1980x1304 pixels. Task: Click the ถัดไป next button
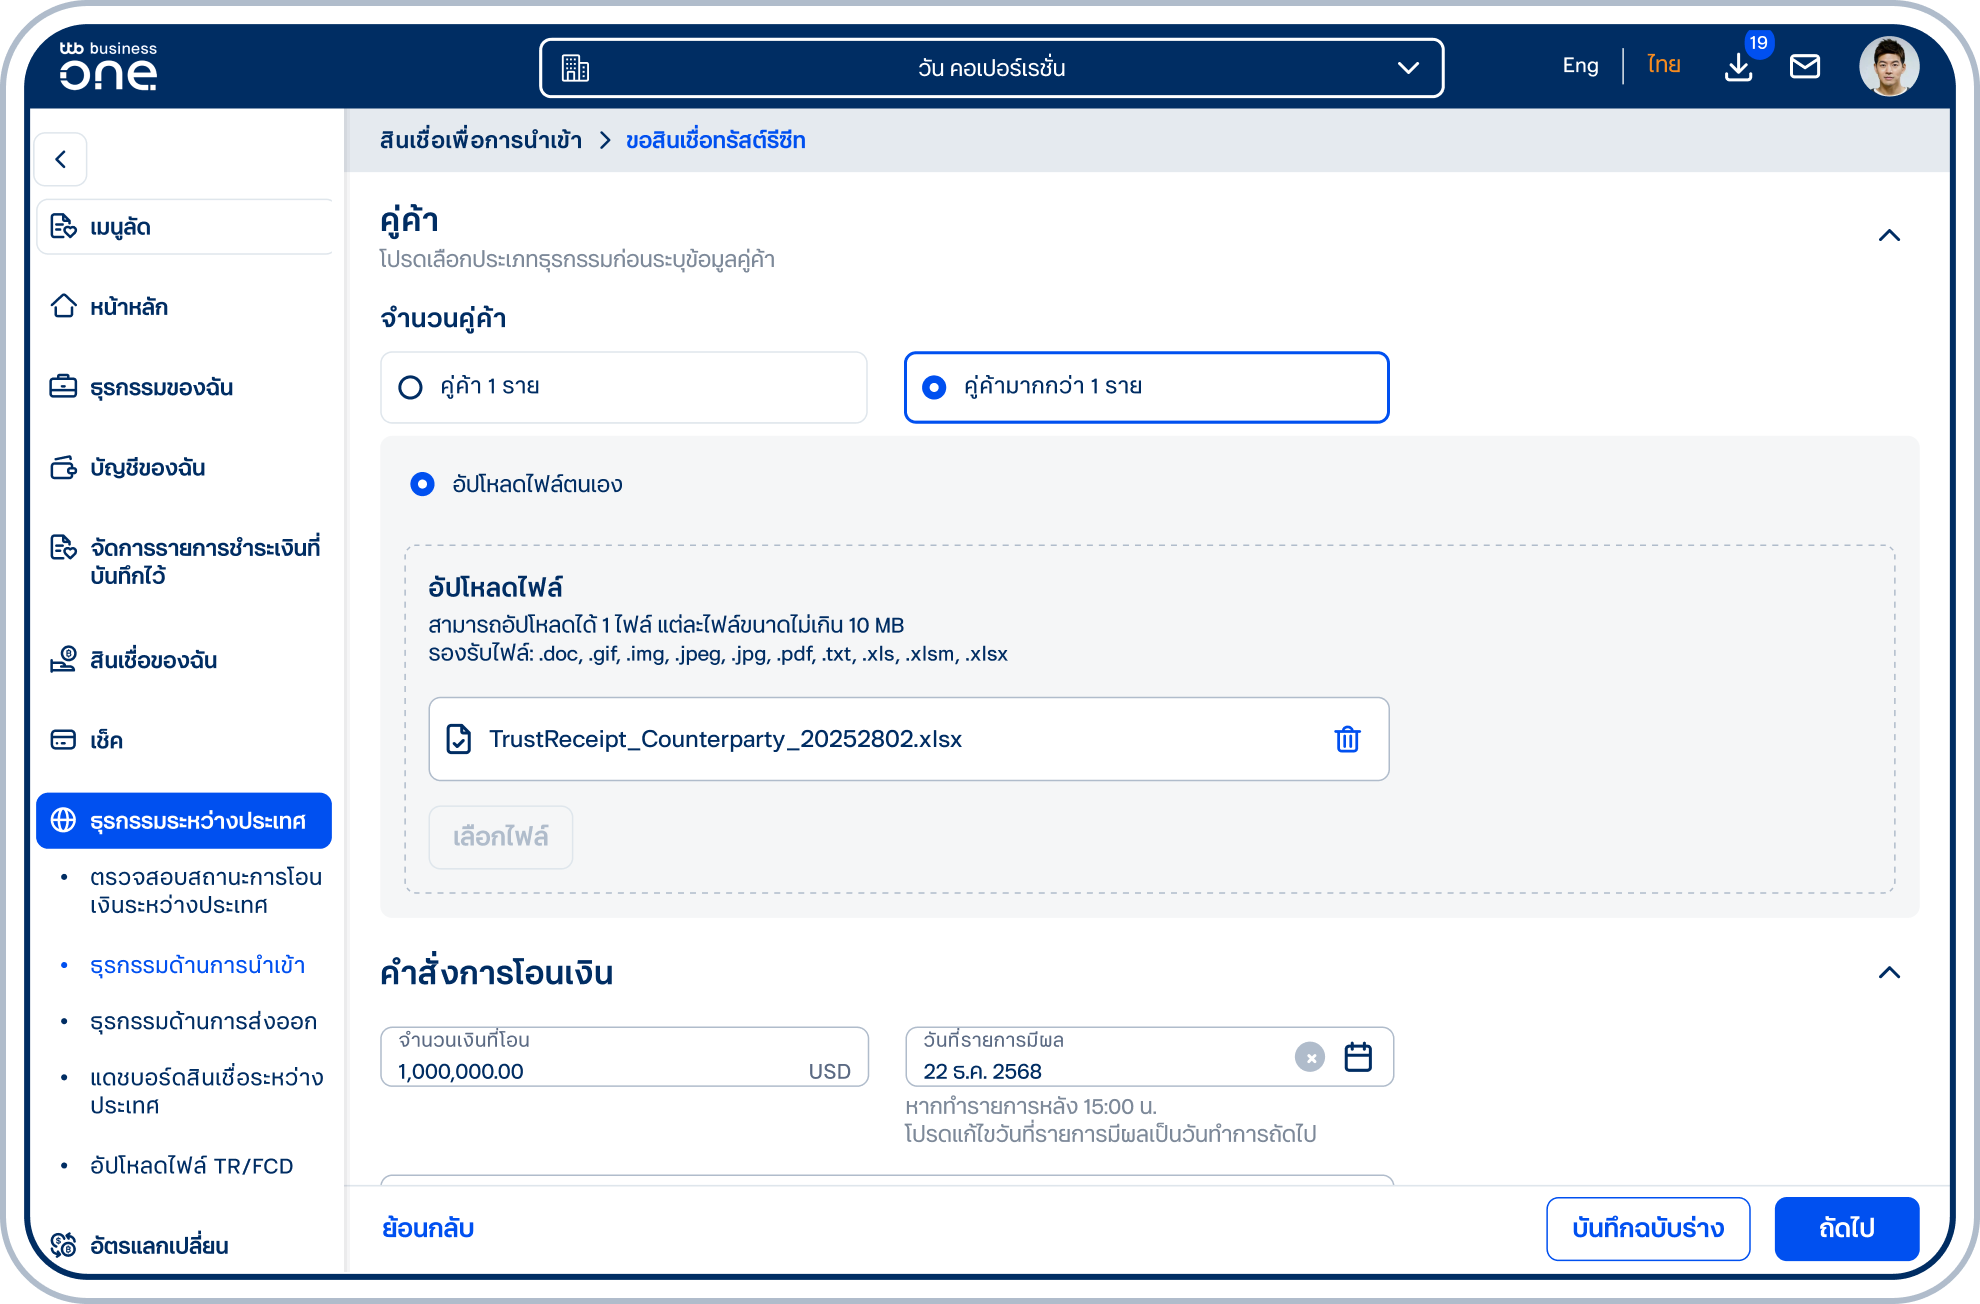1846,1228
